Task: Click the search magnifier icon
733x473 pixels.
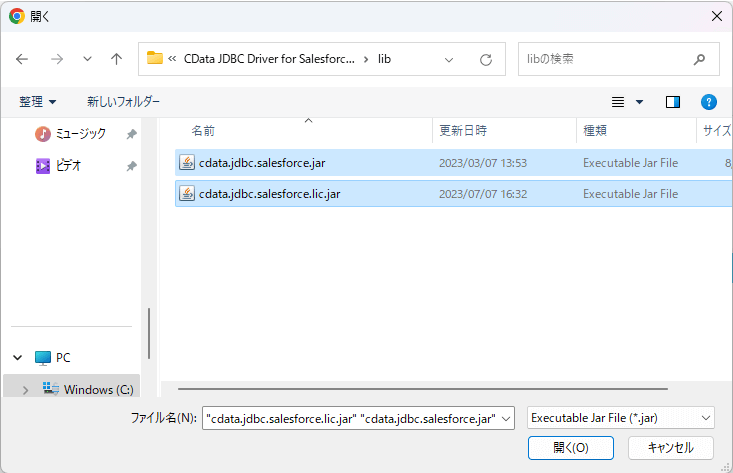Action: [x=699, y=59]
